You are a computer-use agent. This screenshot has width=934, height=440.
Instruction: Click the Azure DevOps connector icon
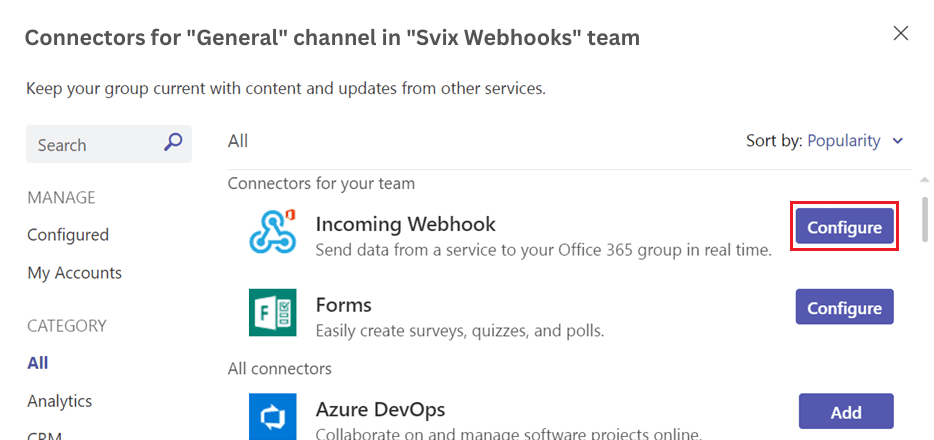[273, 416]
